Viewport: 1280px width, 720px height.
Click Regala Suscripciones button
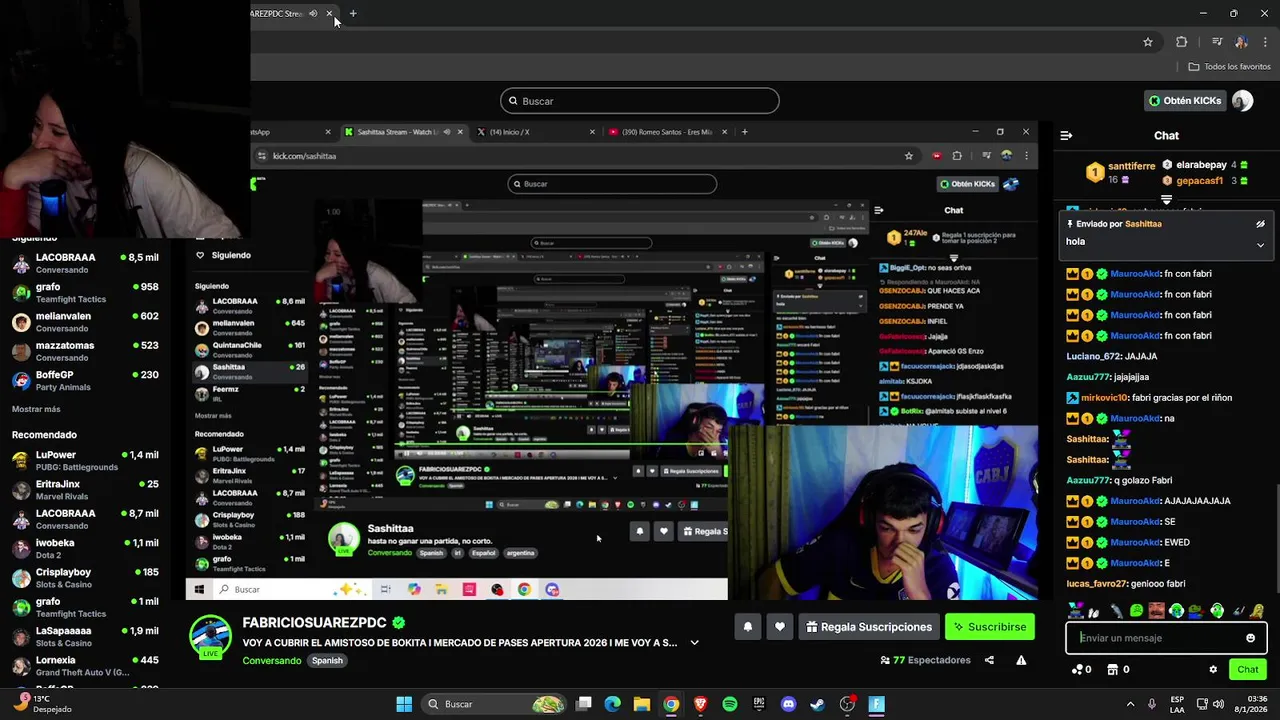click(x=868, y=627)
